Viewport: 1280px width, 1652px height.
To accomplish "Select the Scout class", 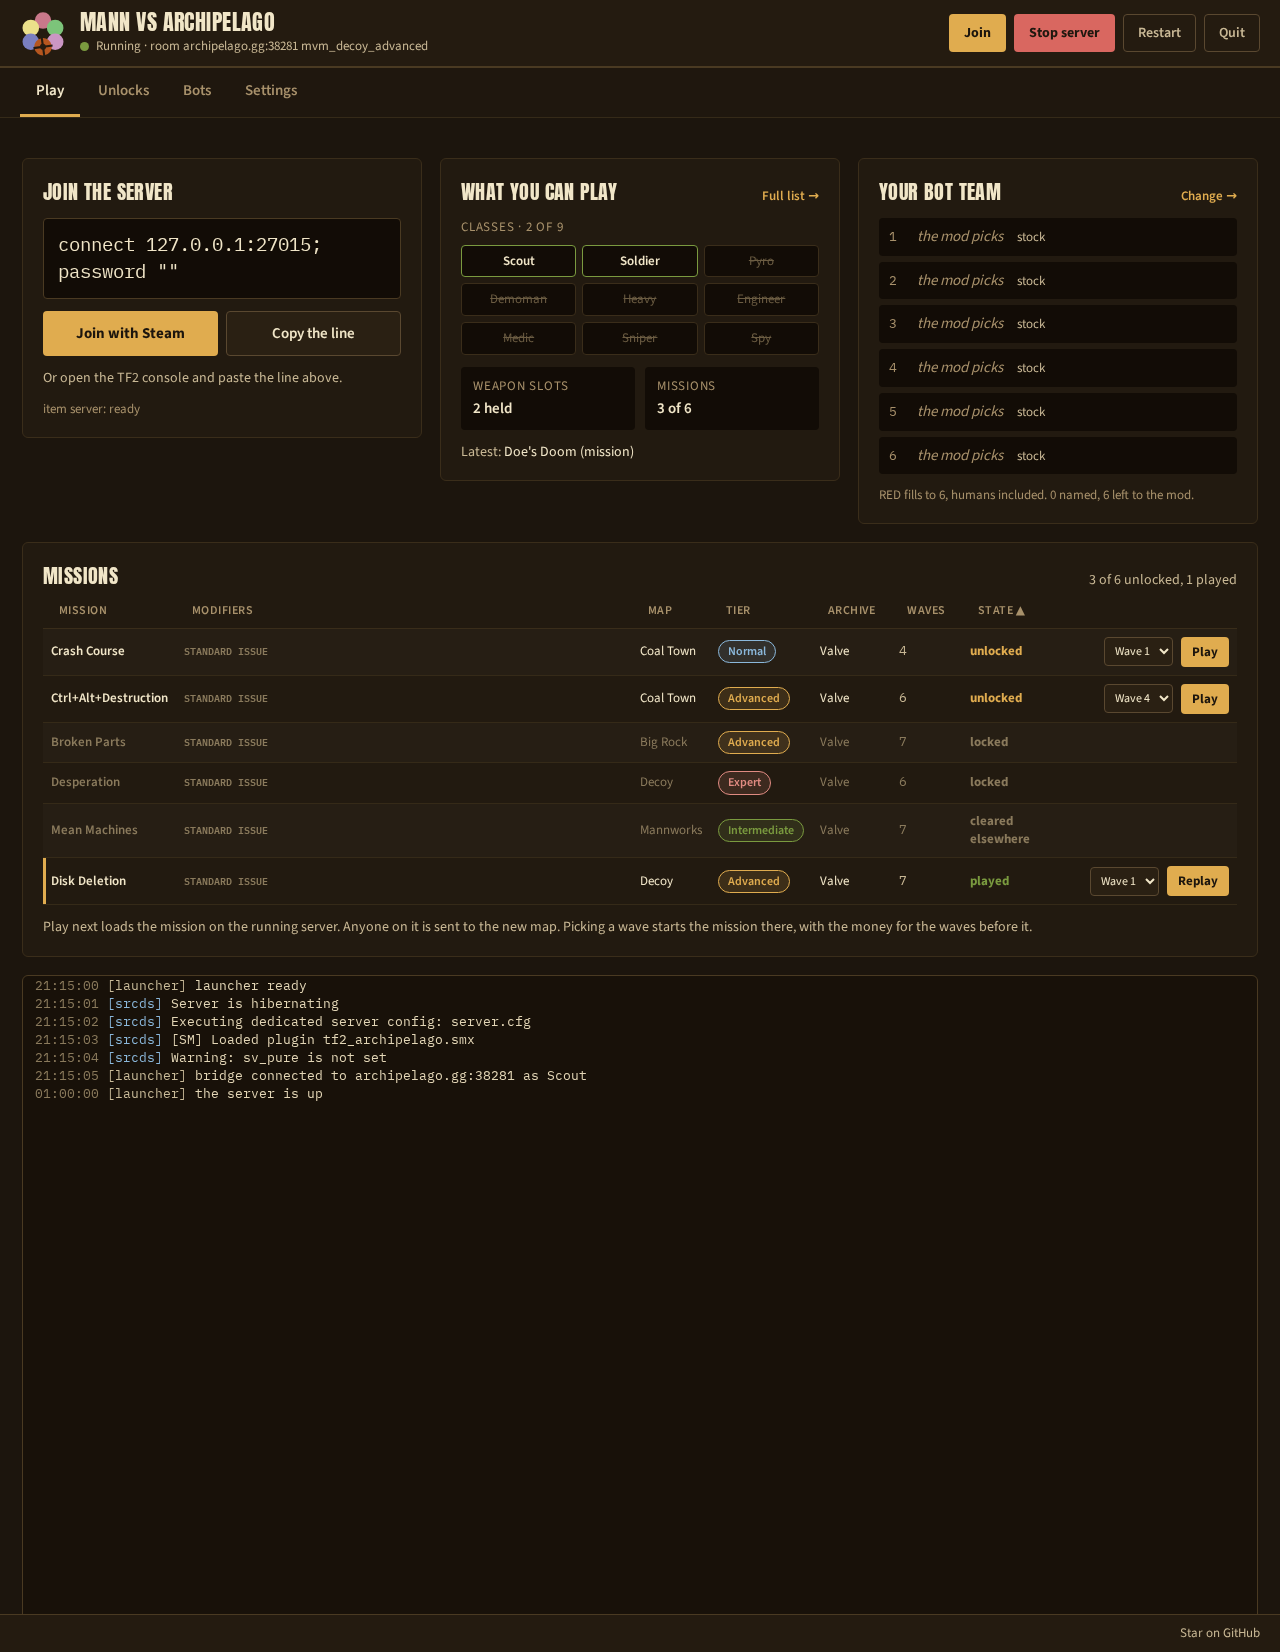I will 518,261.
